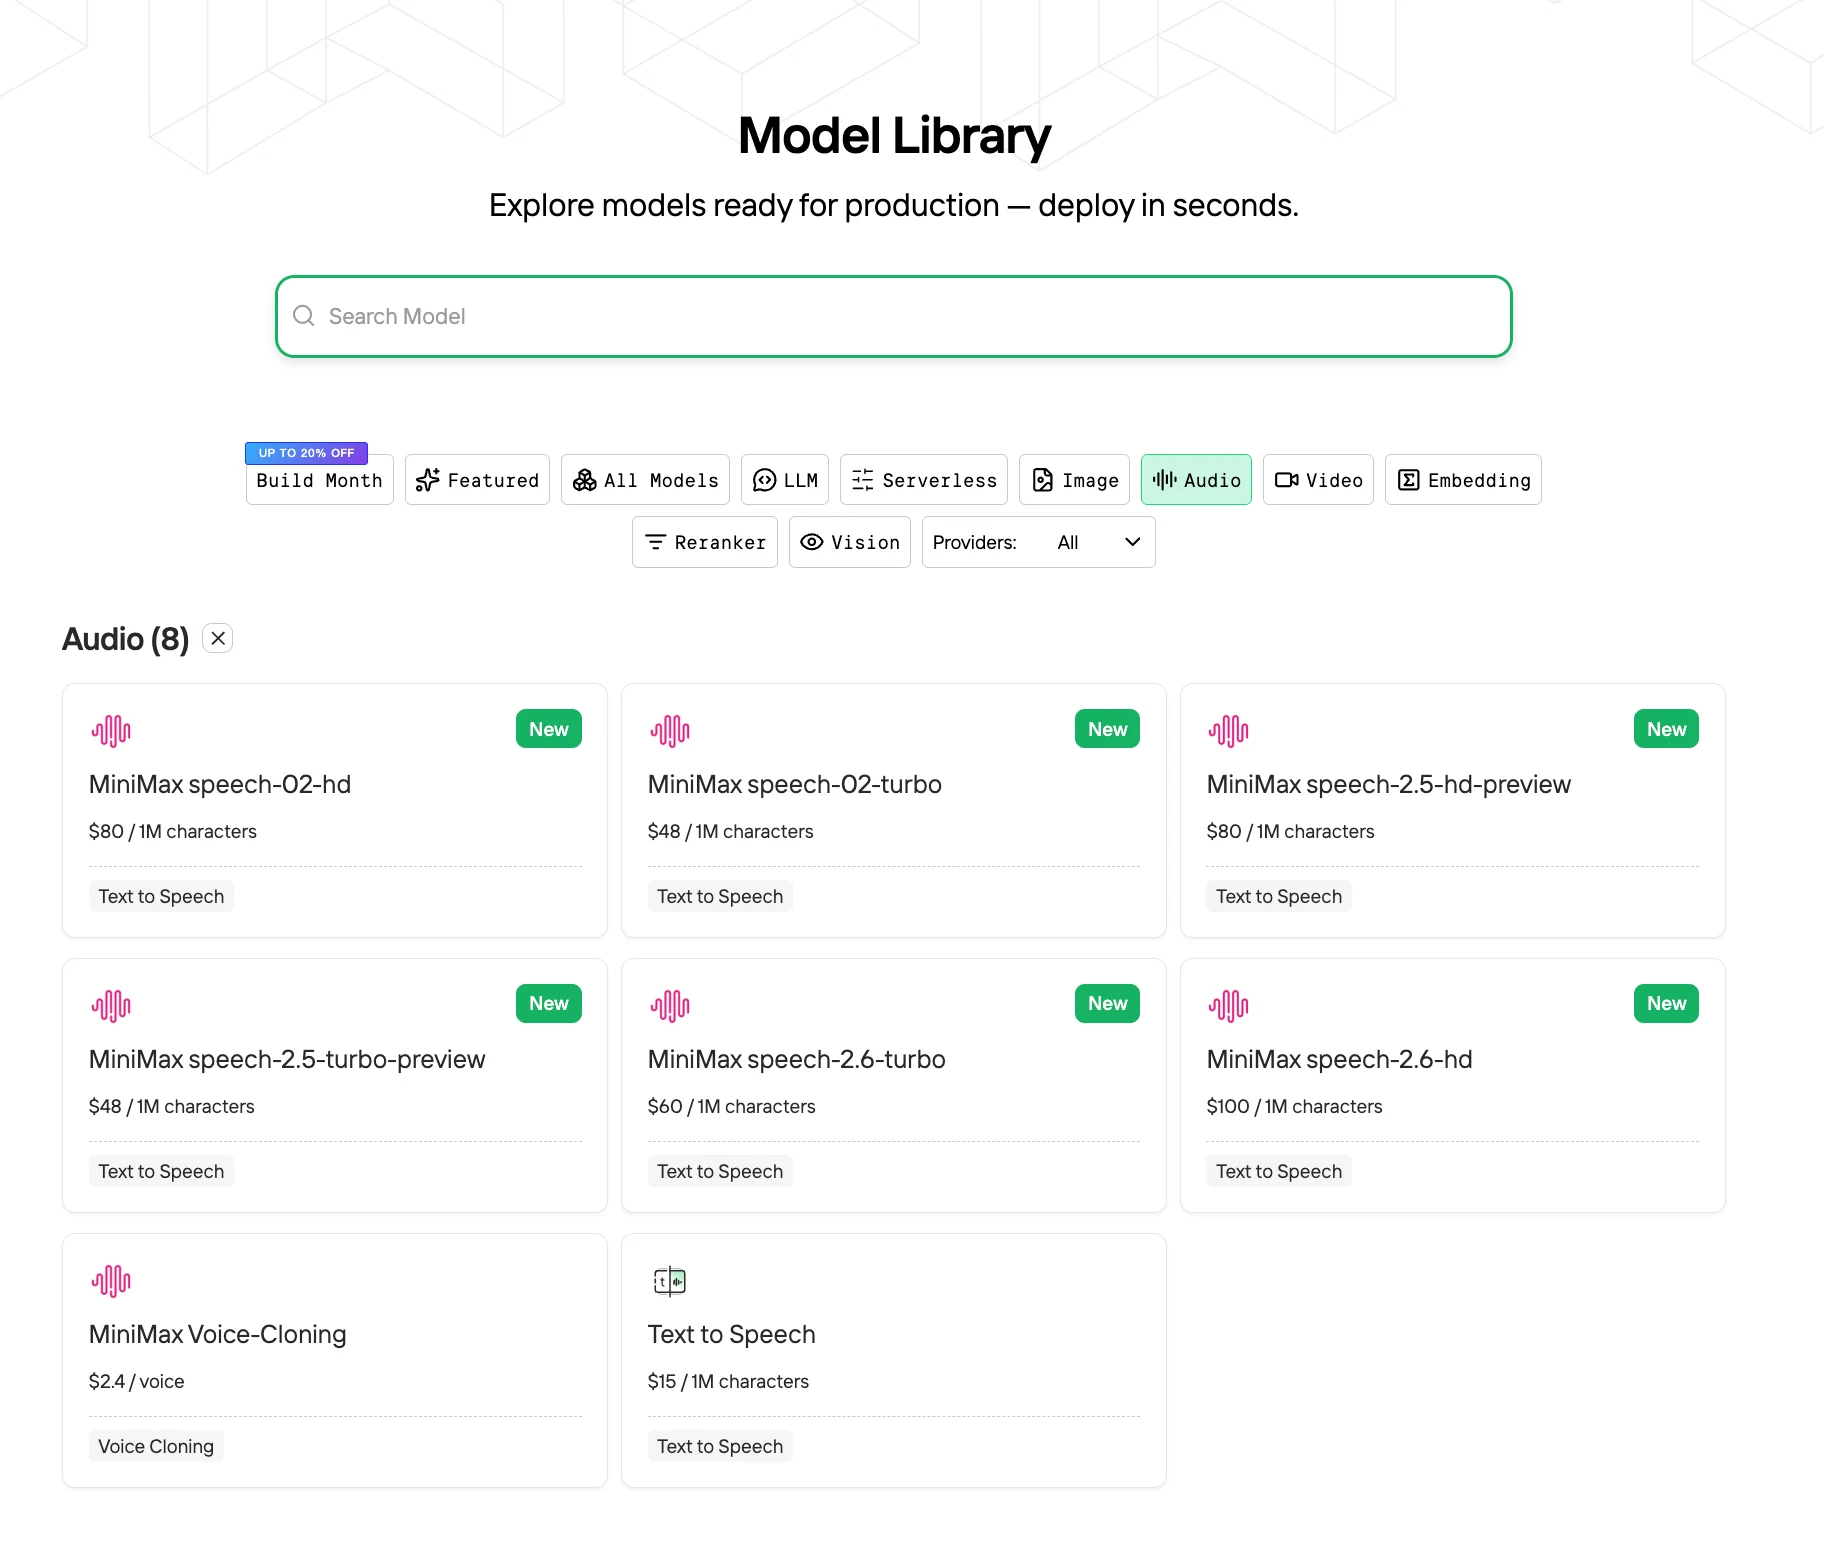Click waveform icon on speech-2.5-hd-preview card
Viewport: 1824px width, 1558px height.
point(1229,731)
